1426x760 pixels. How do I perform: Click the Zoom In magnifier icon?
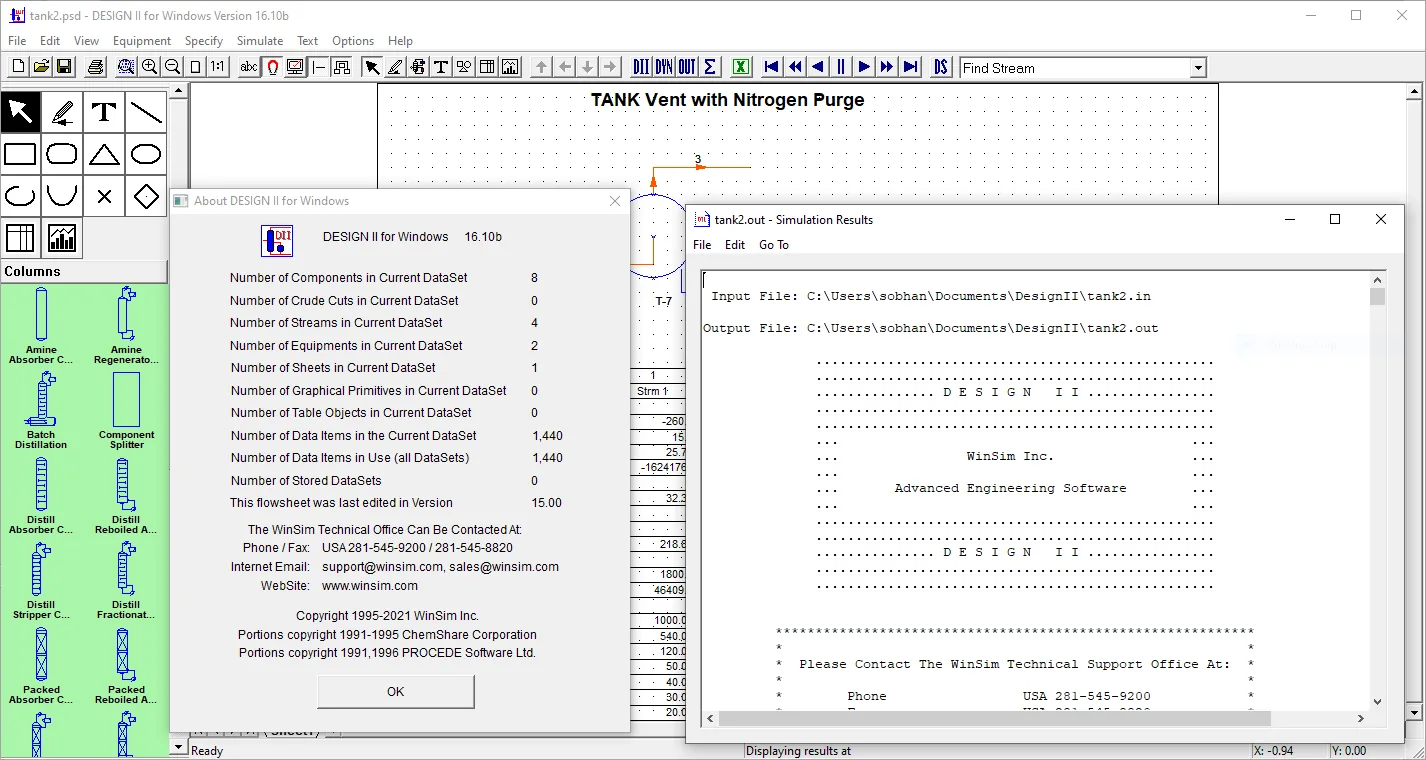pyautogui.click(x=150, y=67)
